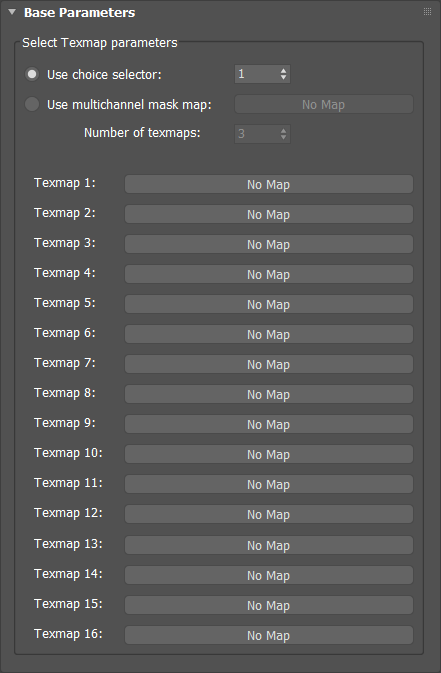Select the Use choice selector radio button
This screenshot has height=673, width=441.
(x=32, y=74)
